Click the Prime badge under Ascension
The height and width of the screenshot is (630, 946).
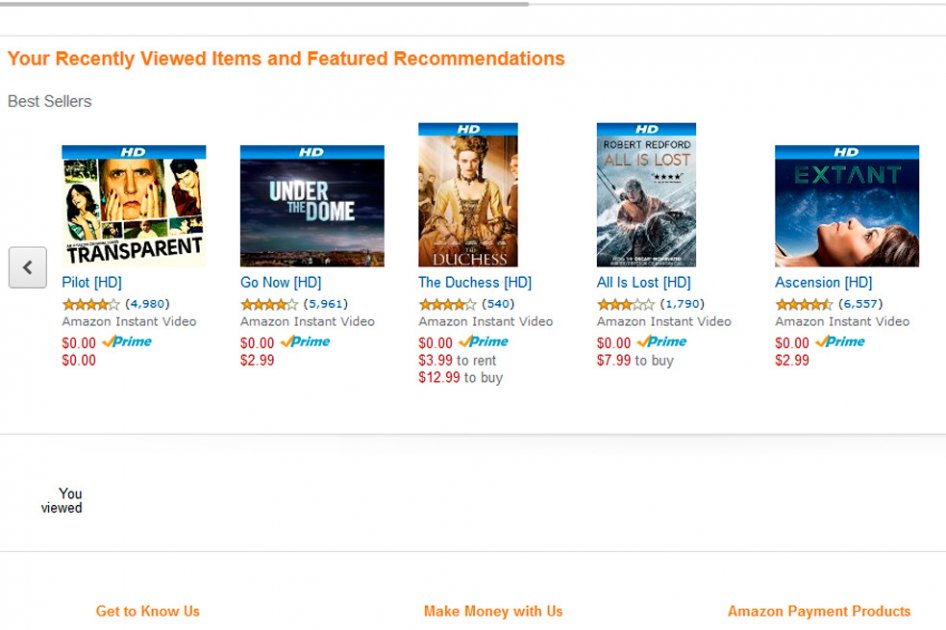click(x=840, y=342)
